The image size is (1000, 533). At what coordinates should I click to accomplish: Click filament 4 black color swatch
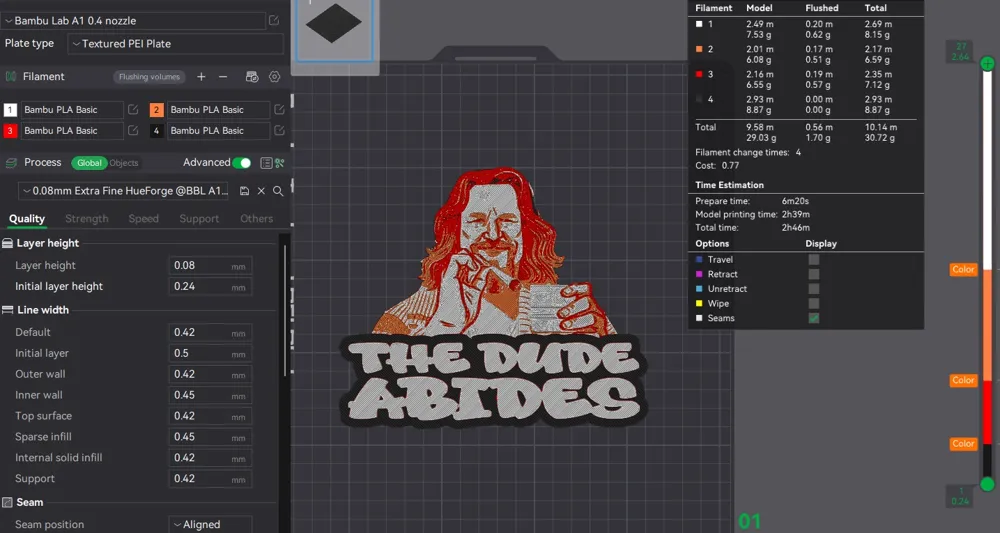point(156,131)
